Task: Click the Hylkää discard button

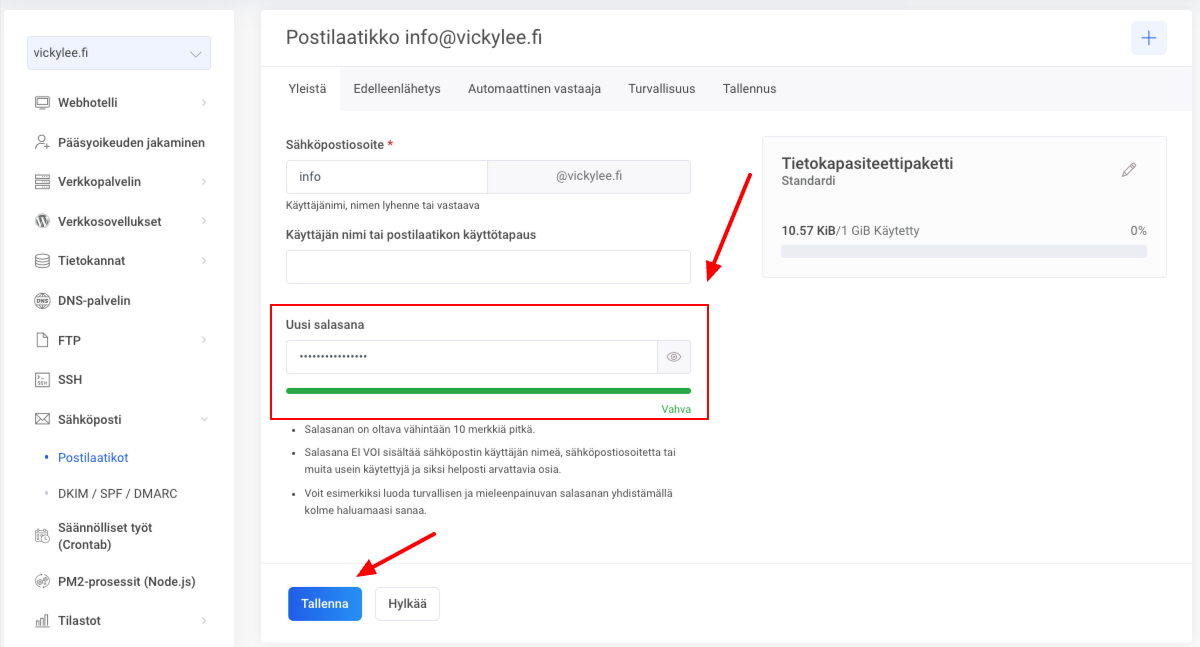Action: coord(407,603)
